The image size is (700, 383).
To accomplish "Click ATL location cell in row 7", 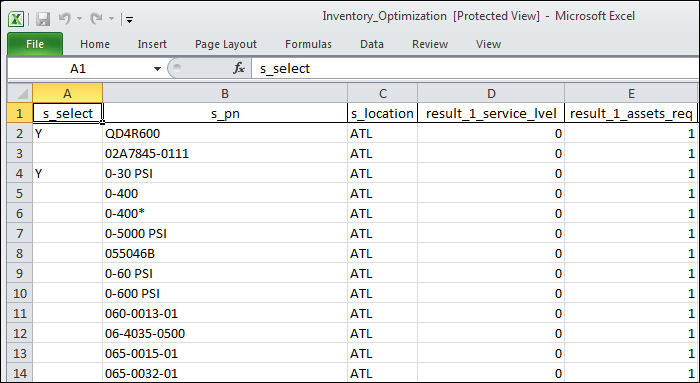I will pyautogui.click(x=383, y=233).
